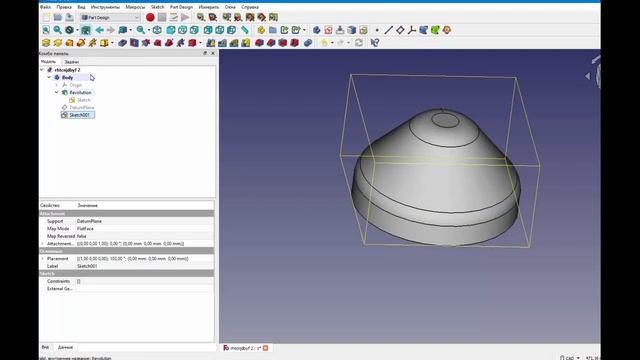640x360 pixels.
Task: Select Revolution in the model tree
Action: [80, 92]
